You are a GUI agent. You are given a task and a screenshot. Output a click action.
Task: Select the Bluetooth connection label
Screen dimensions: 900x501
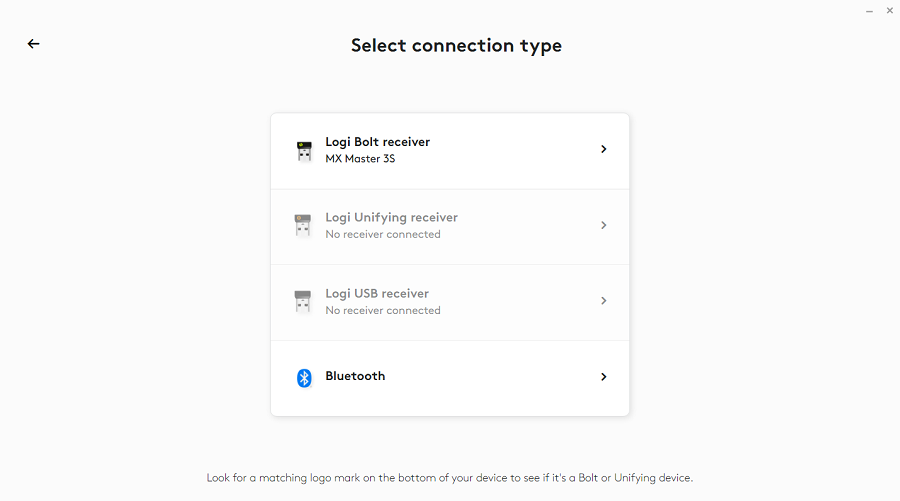[x=355, y=376]
